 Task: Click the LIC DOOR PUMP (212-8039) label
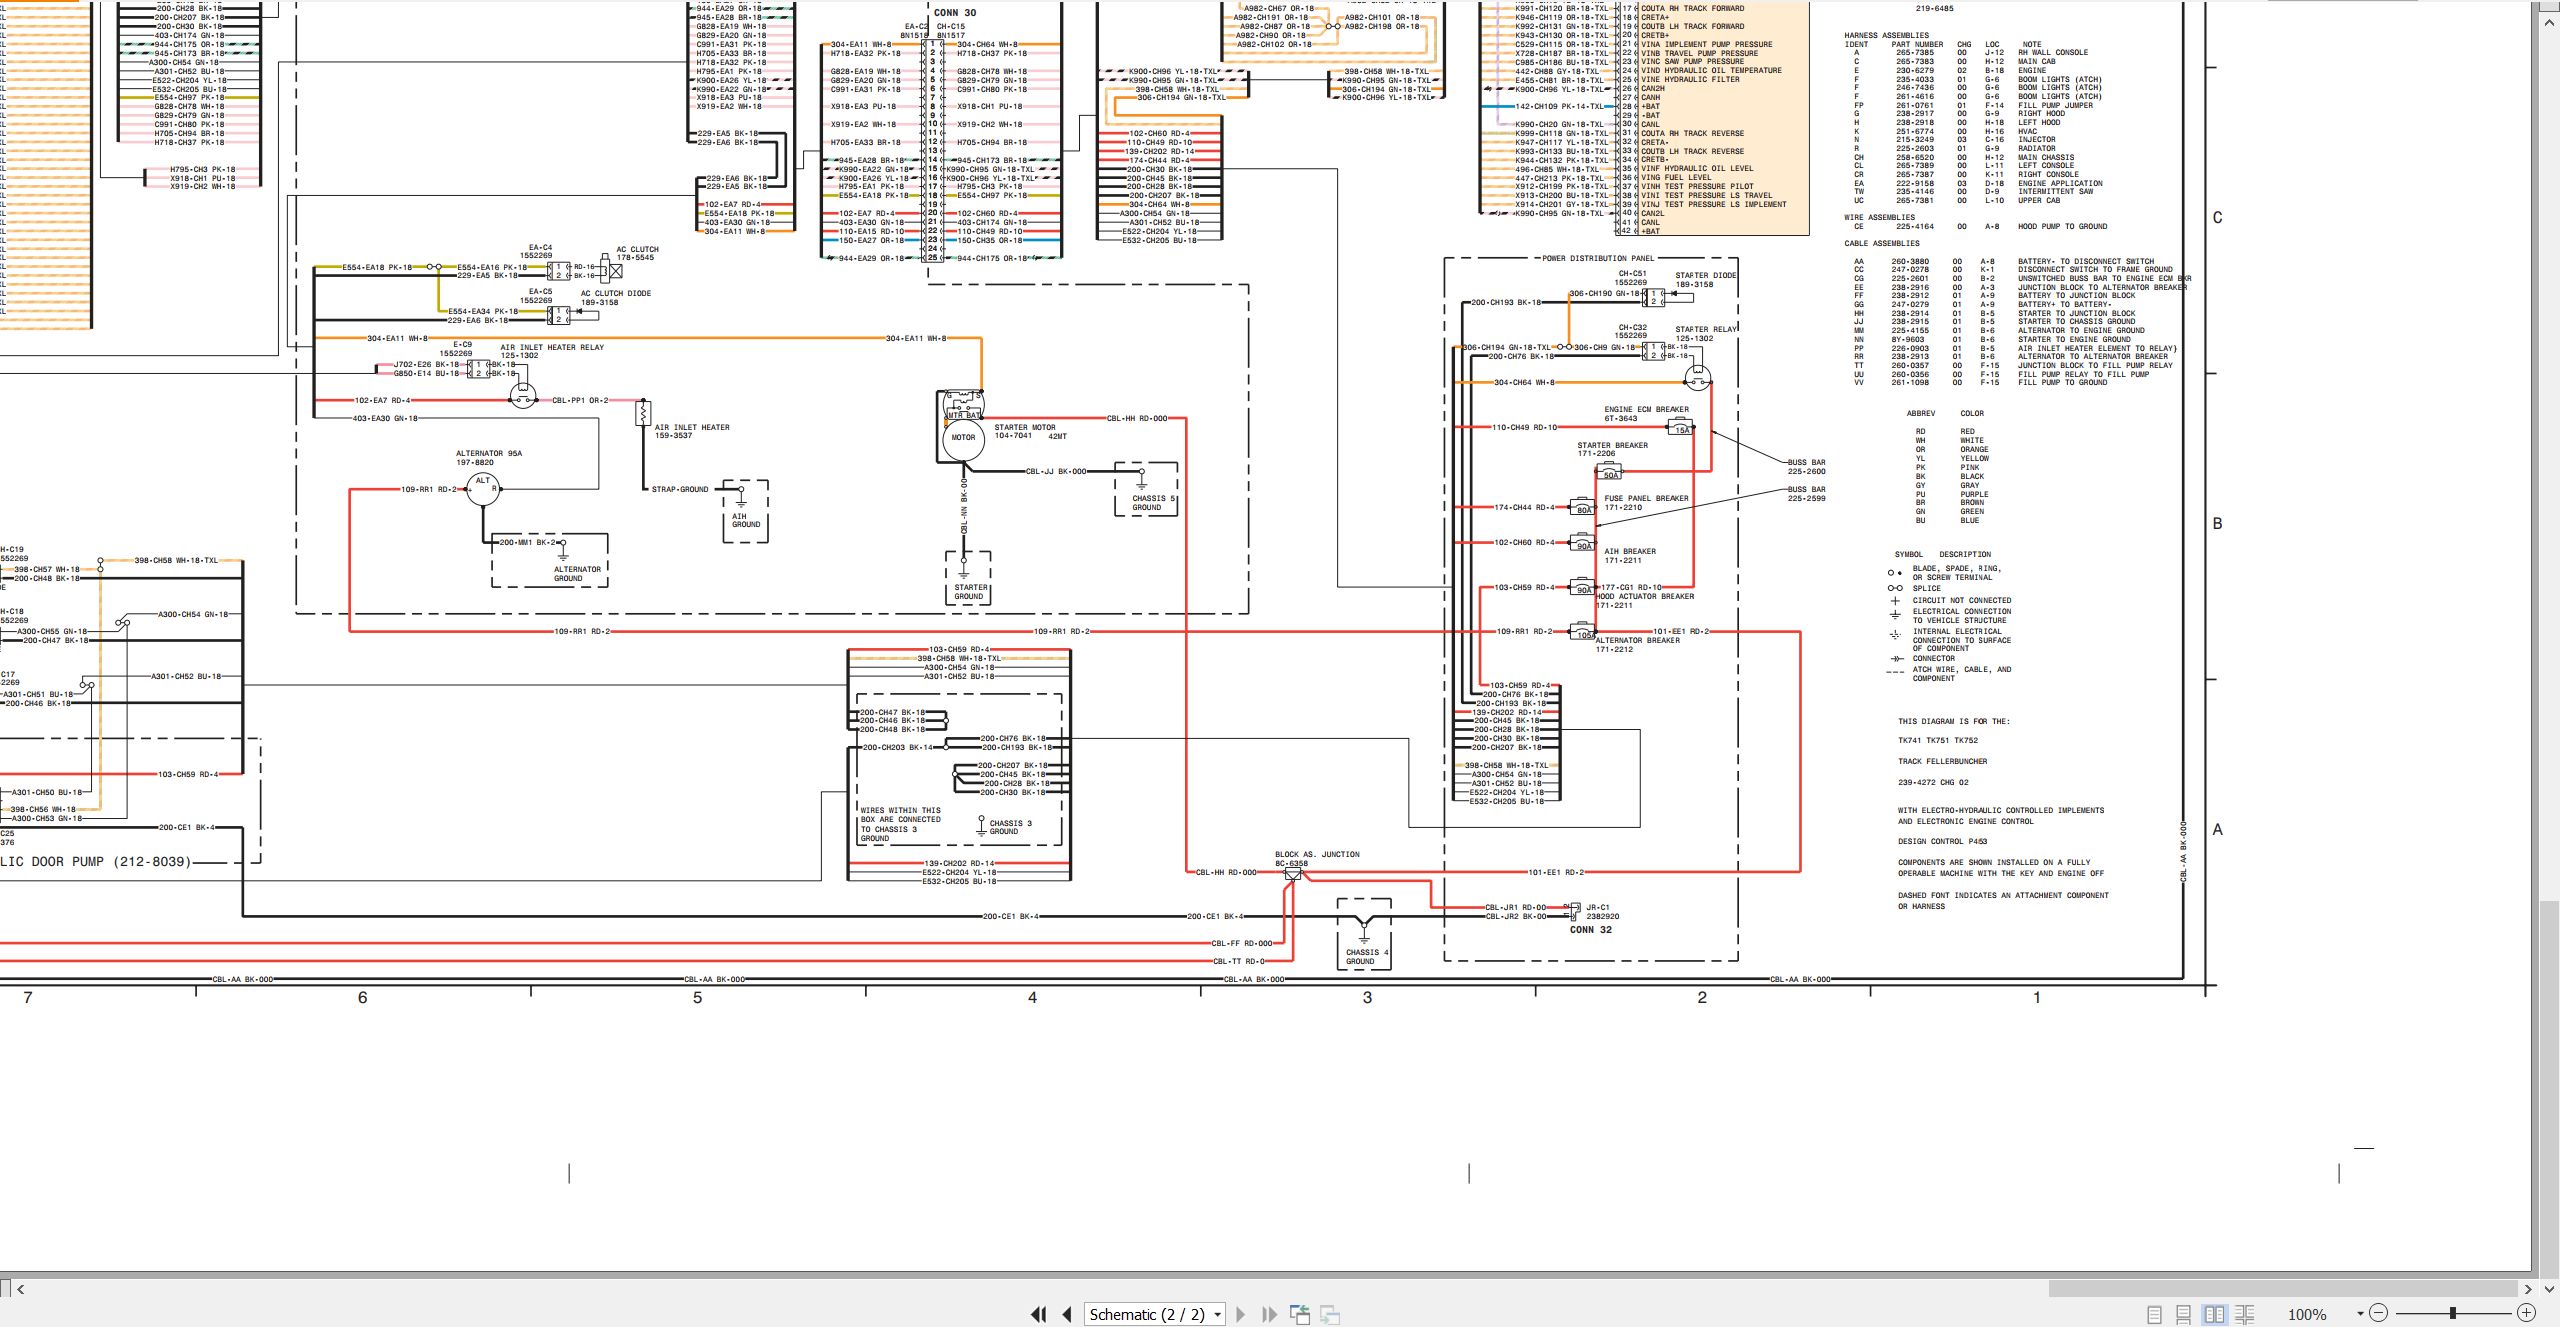[95, 861]
